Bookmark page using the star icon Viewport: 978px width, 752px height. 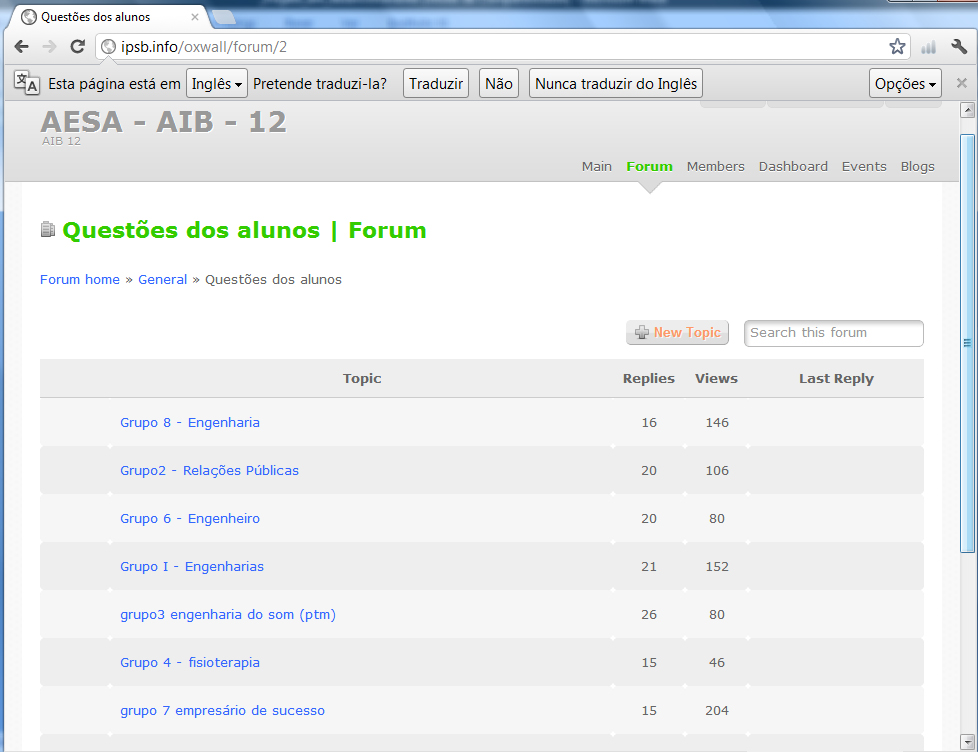tap(897, 47)
